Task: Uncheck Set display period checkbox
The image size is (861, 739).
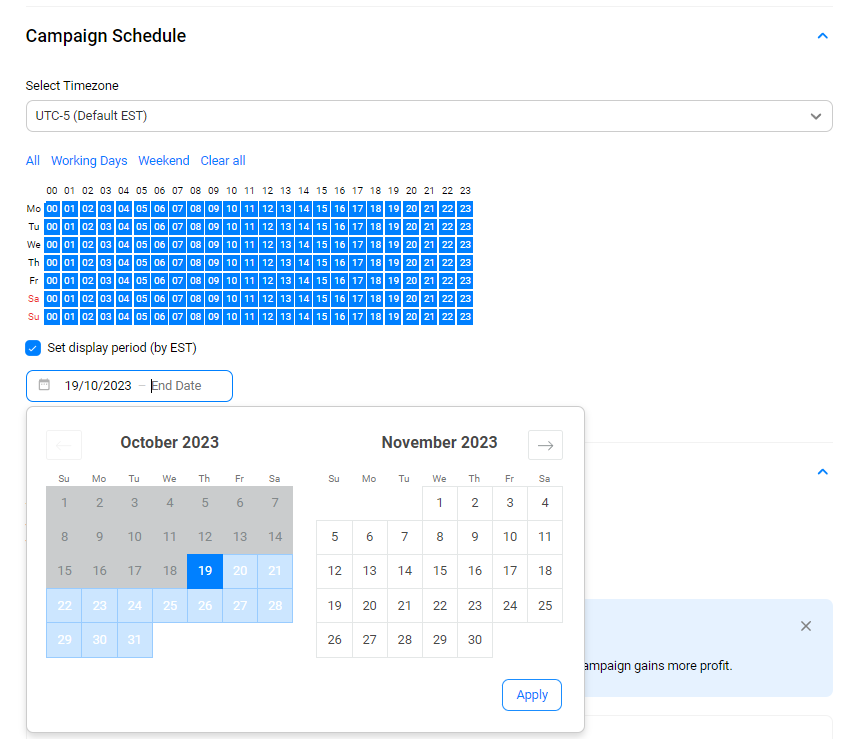Action: [x=34, y=348]
